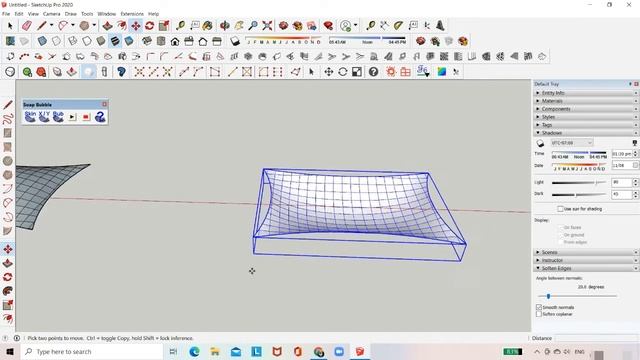
Task: Expand the Instructor panel
Action: pos(586,260)
